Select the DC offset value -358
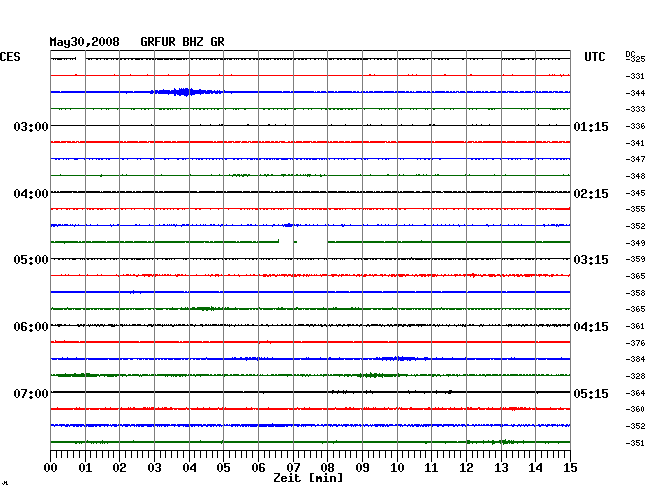This screenshot has width=650, height=494. click(x=635, y=293)
